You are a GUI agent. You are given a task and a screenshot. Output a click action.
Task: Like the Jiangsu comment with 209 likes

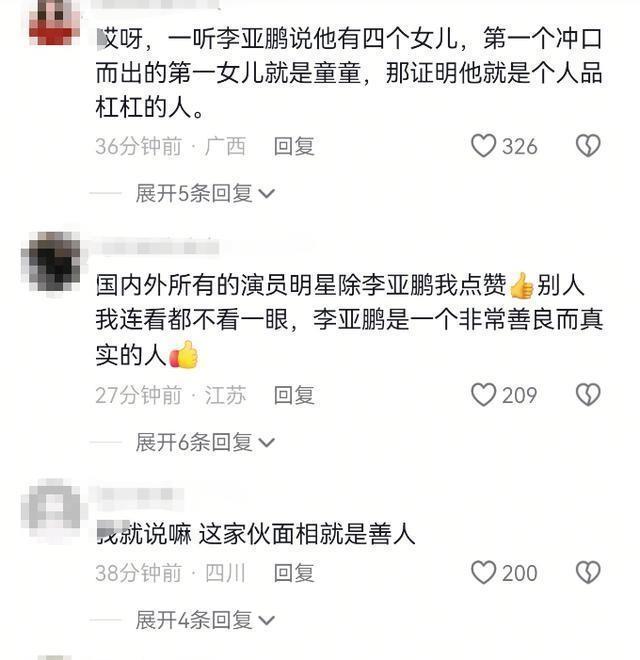coord(483,394)
